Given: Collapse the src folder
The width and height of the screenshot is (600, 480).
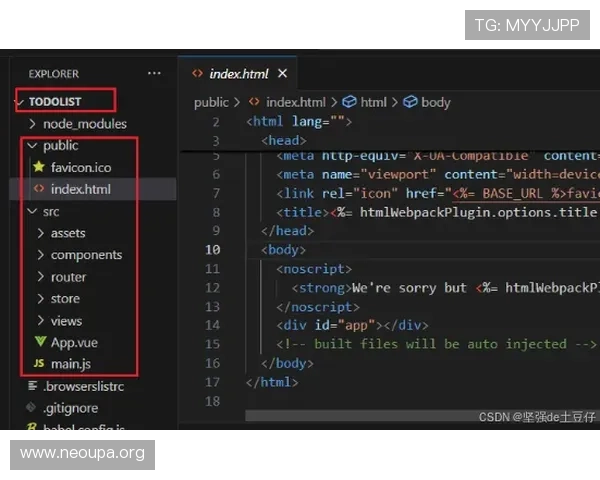Looking at the screenshot, I should [33, 212].
